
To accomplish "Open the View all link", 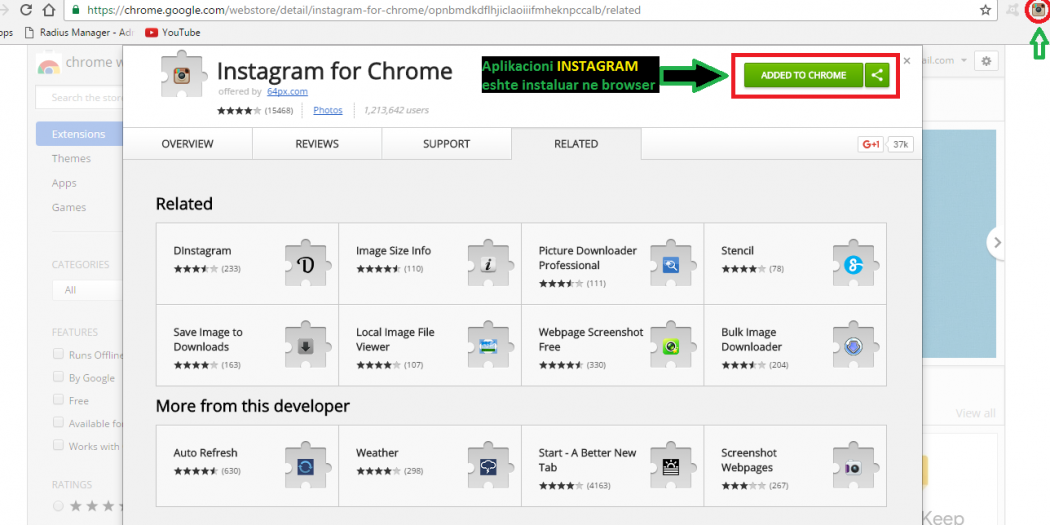I will click(x=975, y=413).
